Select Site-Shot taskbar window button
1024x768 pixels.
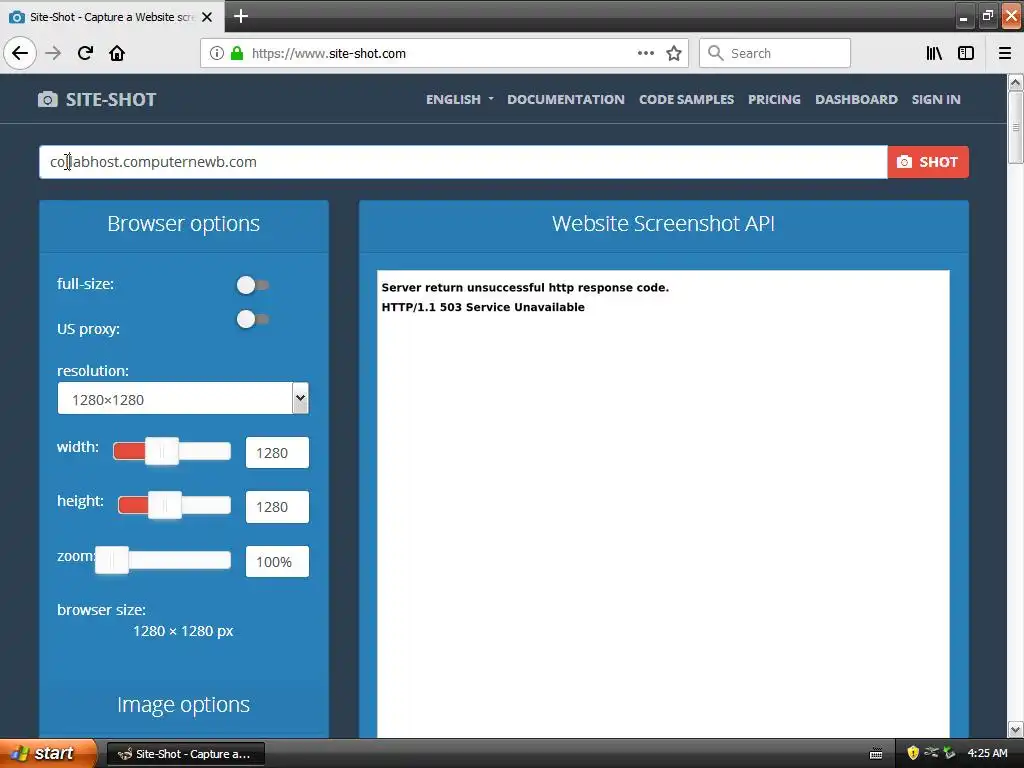[x=185, y=754]
